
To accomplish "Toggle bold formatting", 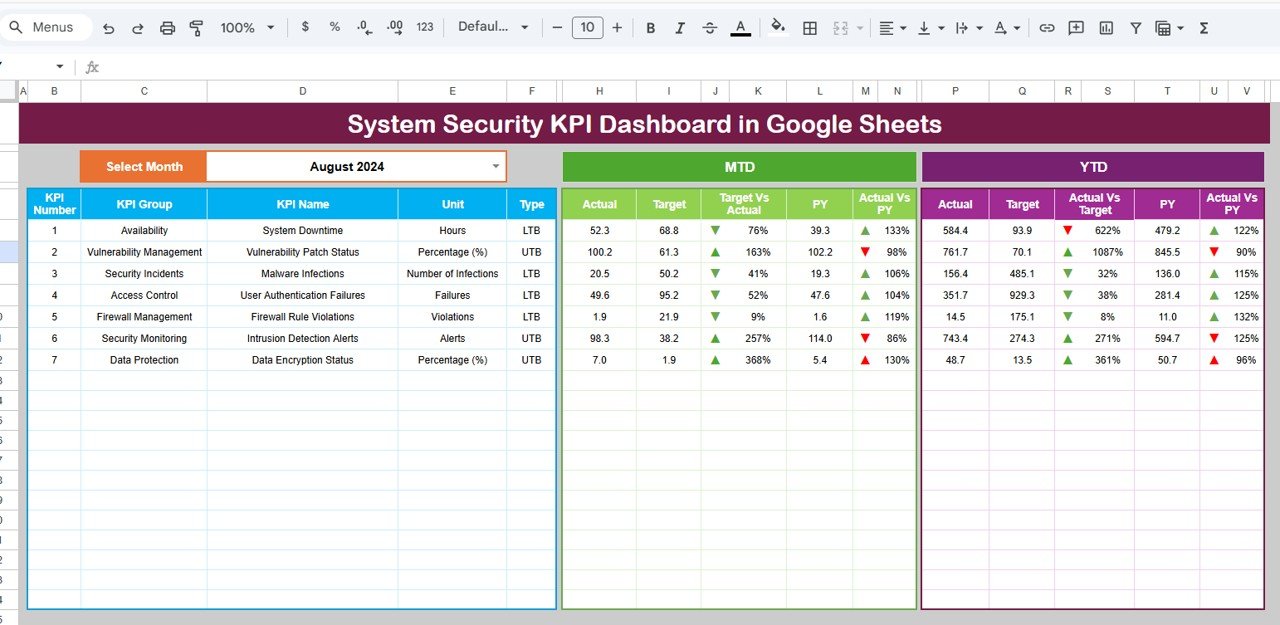I will pos(650,27).
